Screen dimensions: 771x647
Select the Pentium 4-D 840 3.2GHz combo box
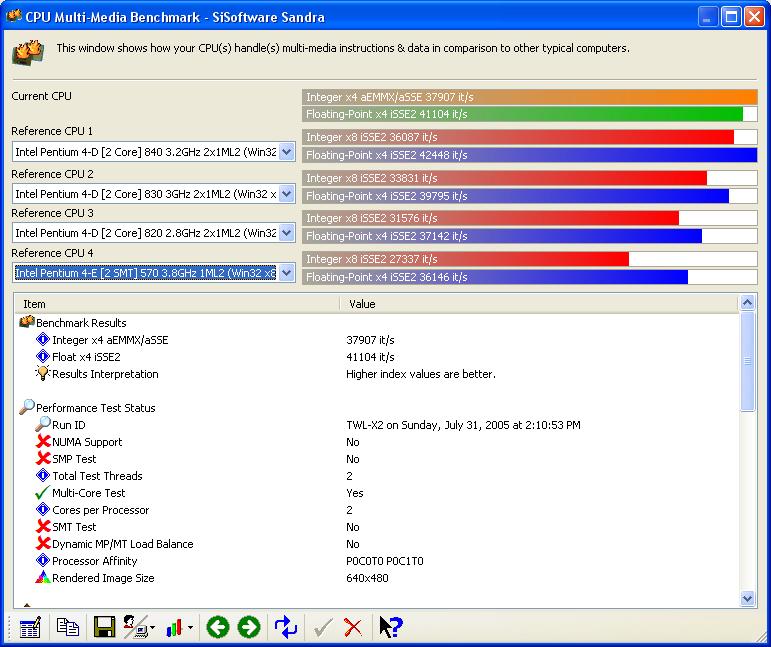point(153,152)
